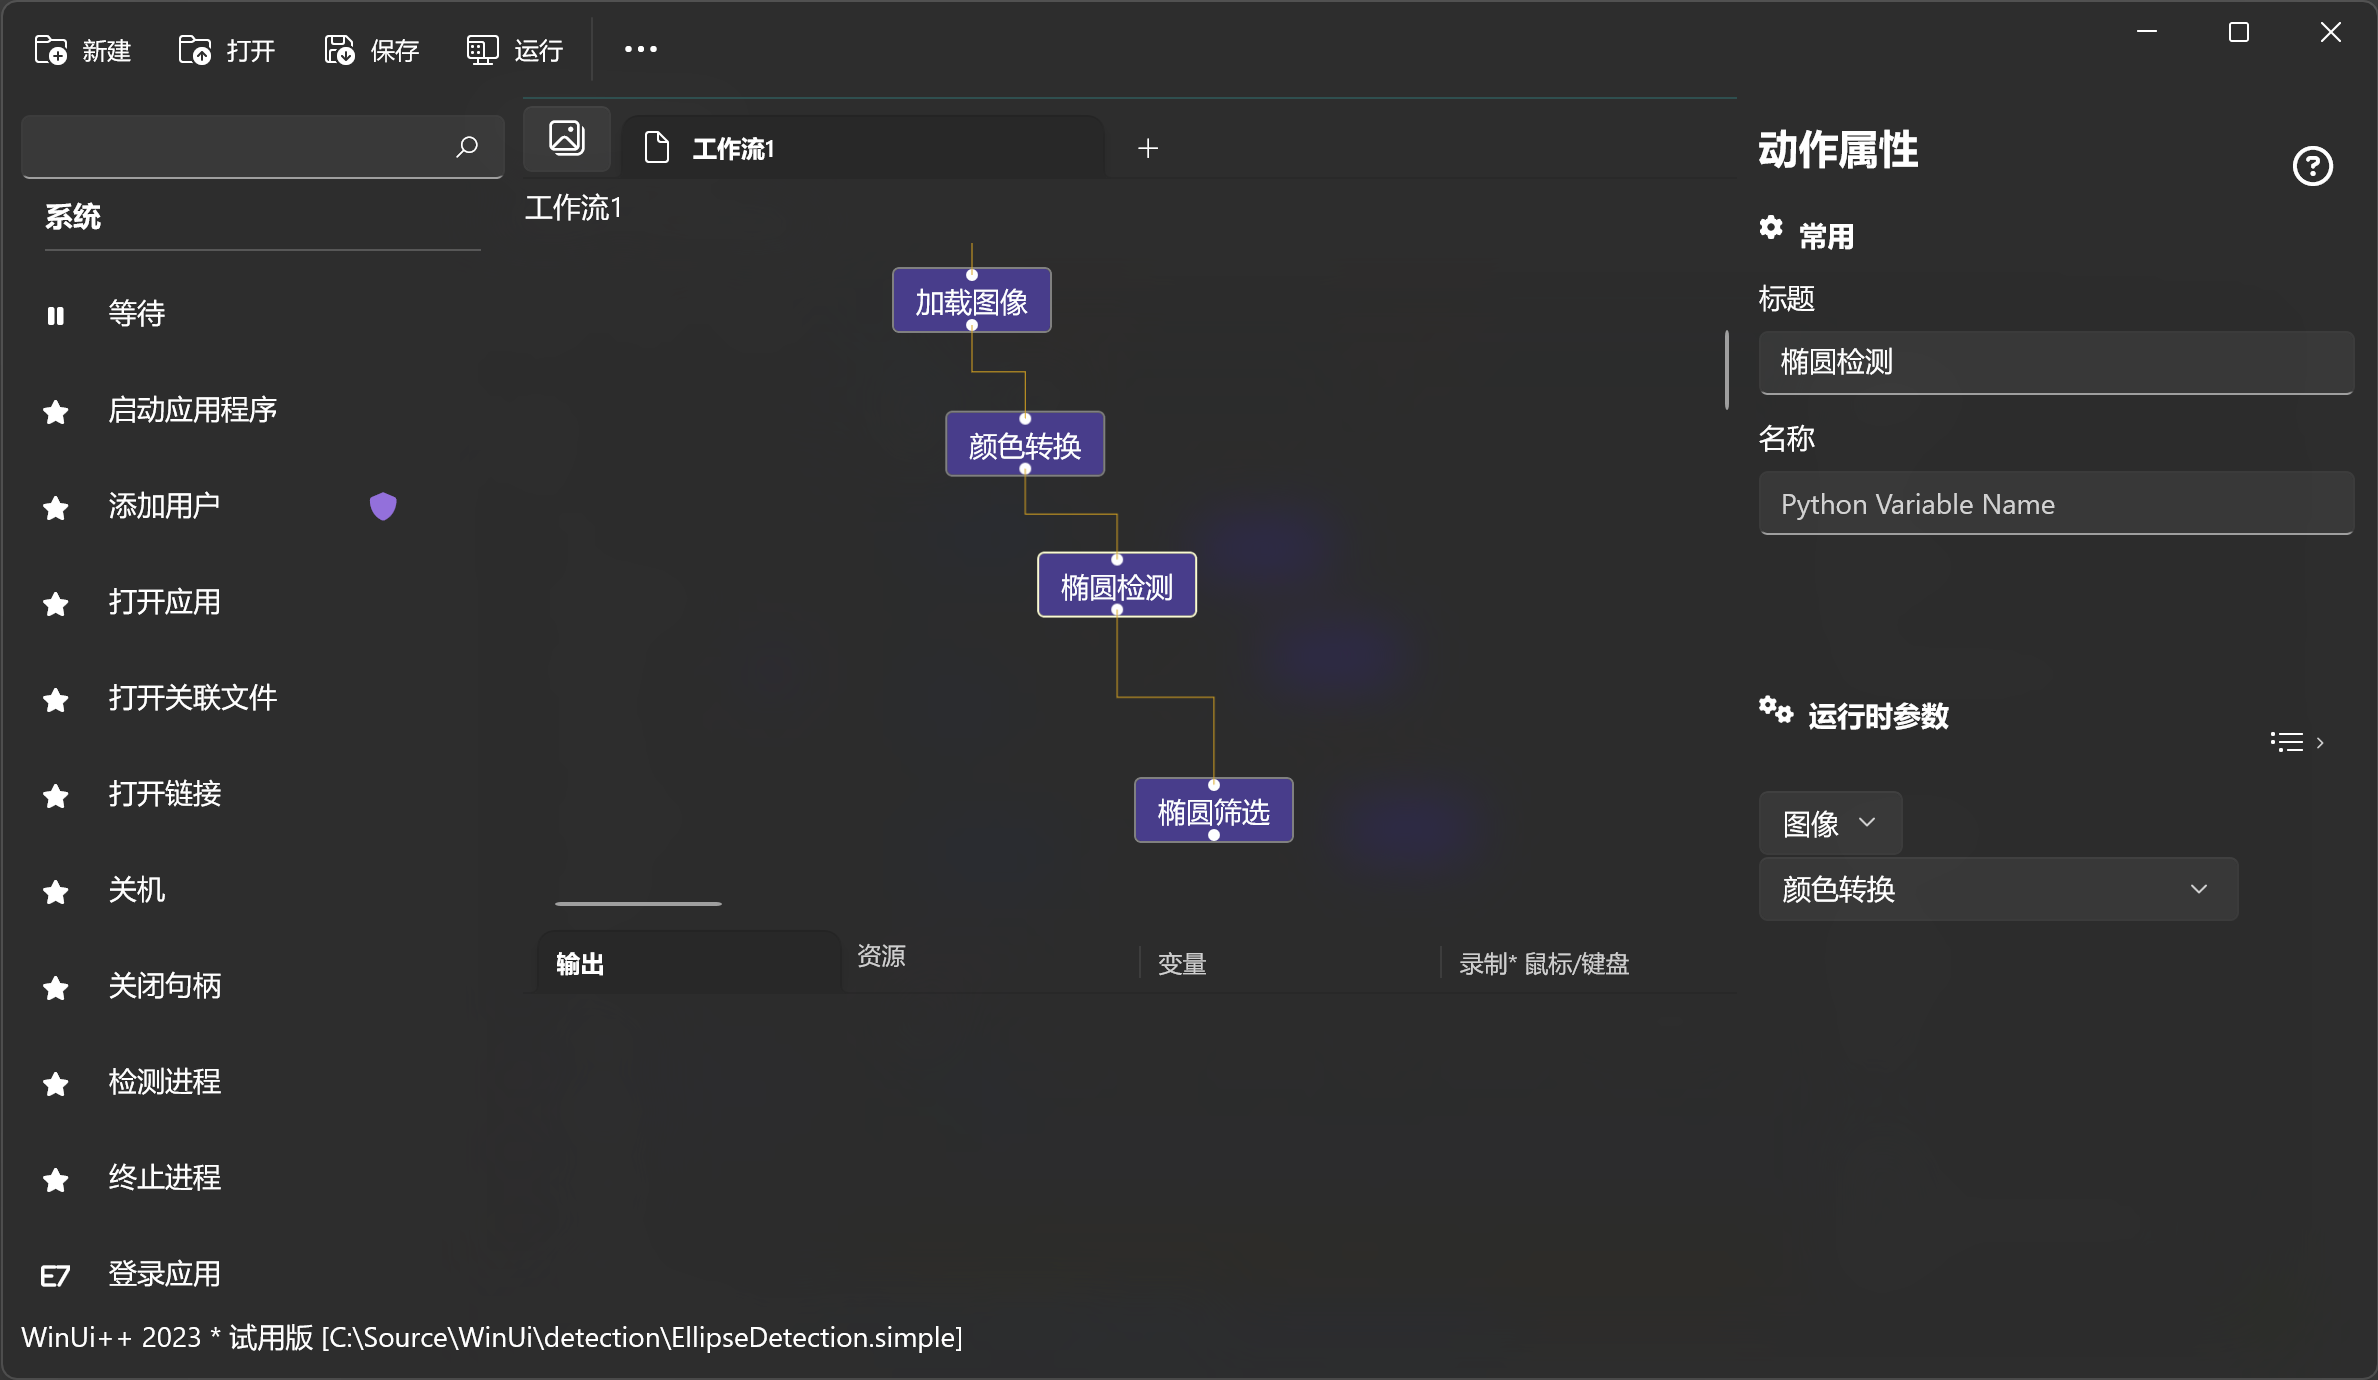This screenshot has width=2378, height=1380.
Task: Switch to the 变量 tab
Action: click(1181, 963)
